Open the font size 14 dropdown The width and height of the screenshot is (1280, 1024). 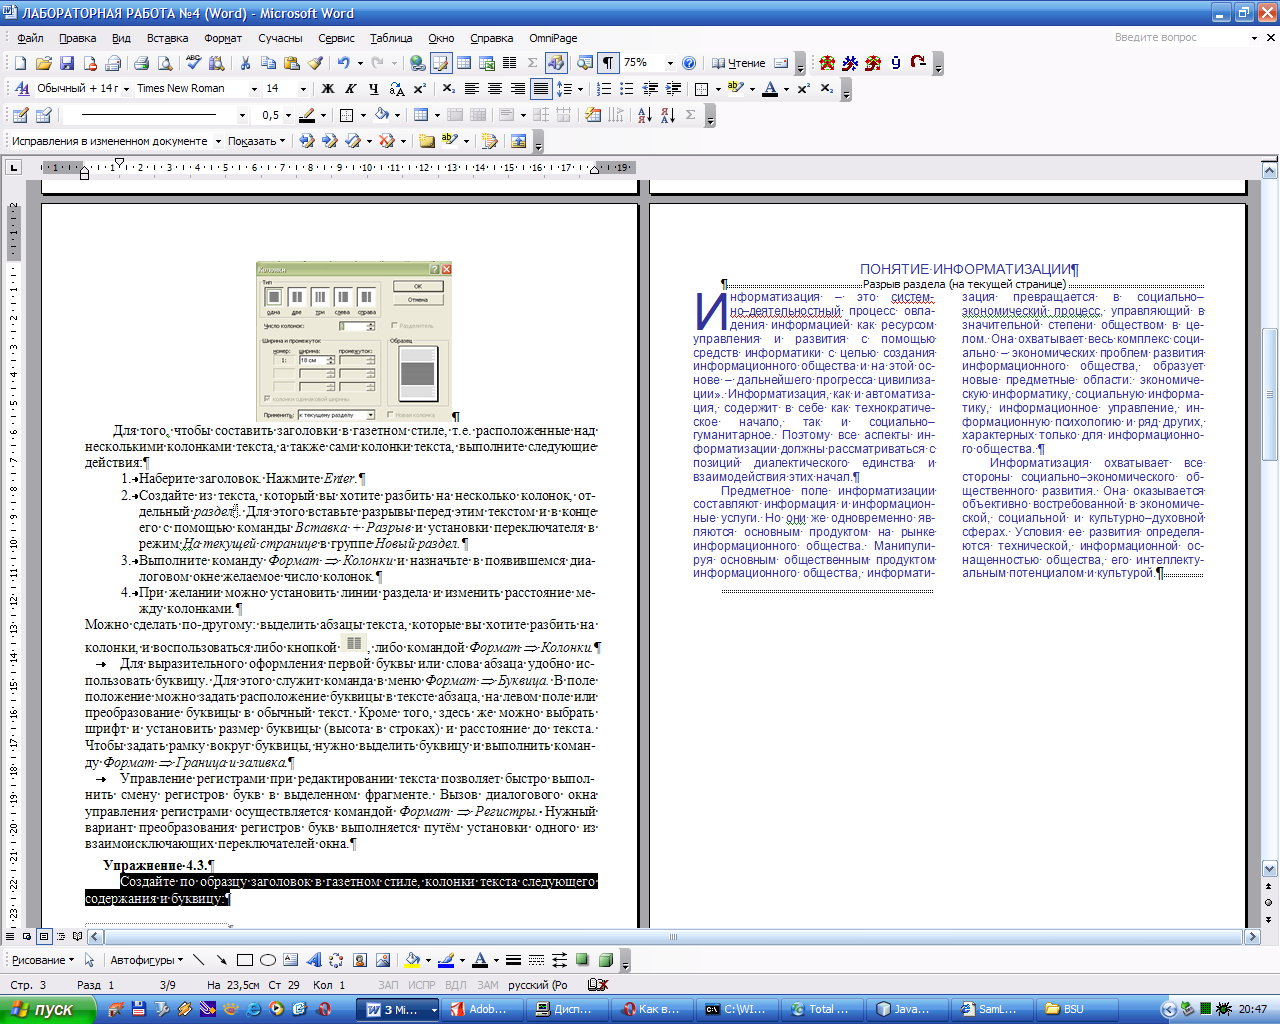[x=302, y=89]
